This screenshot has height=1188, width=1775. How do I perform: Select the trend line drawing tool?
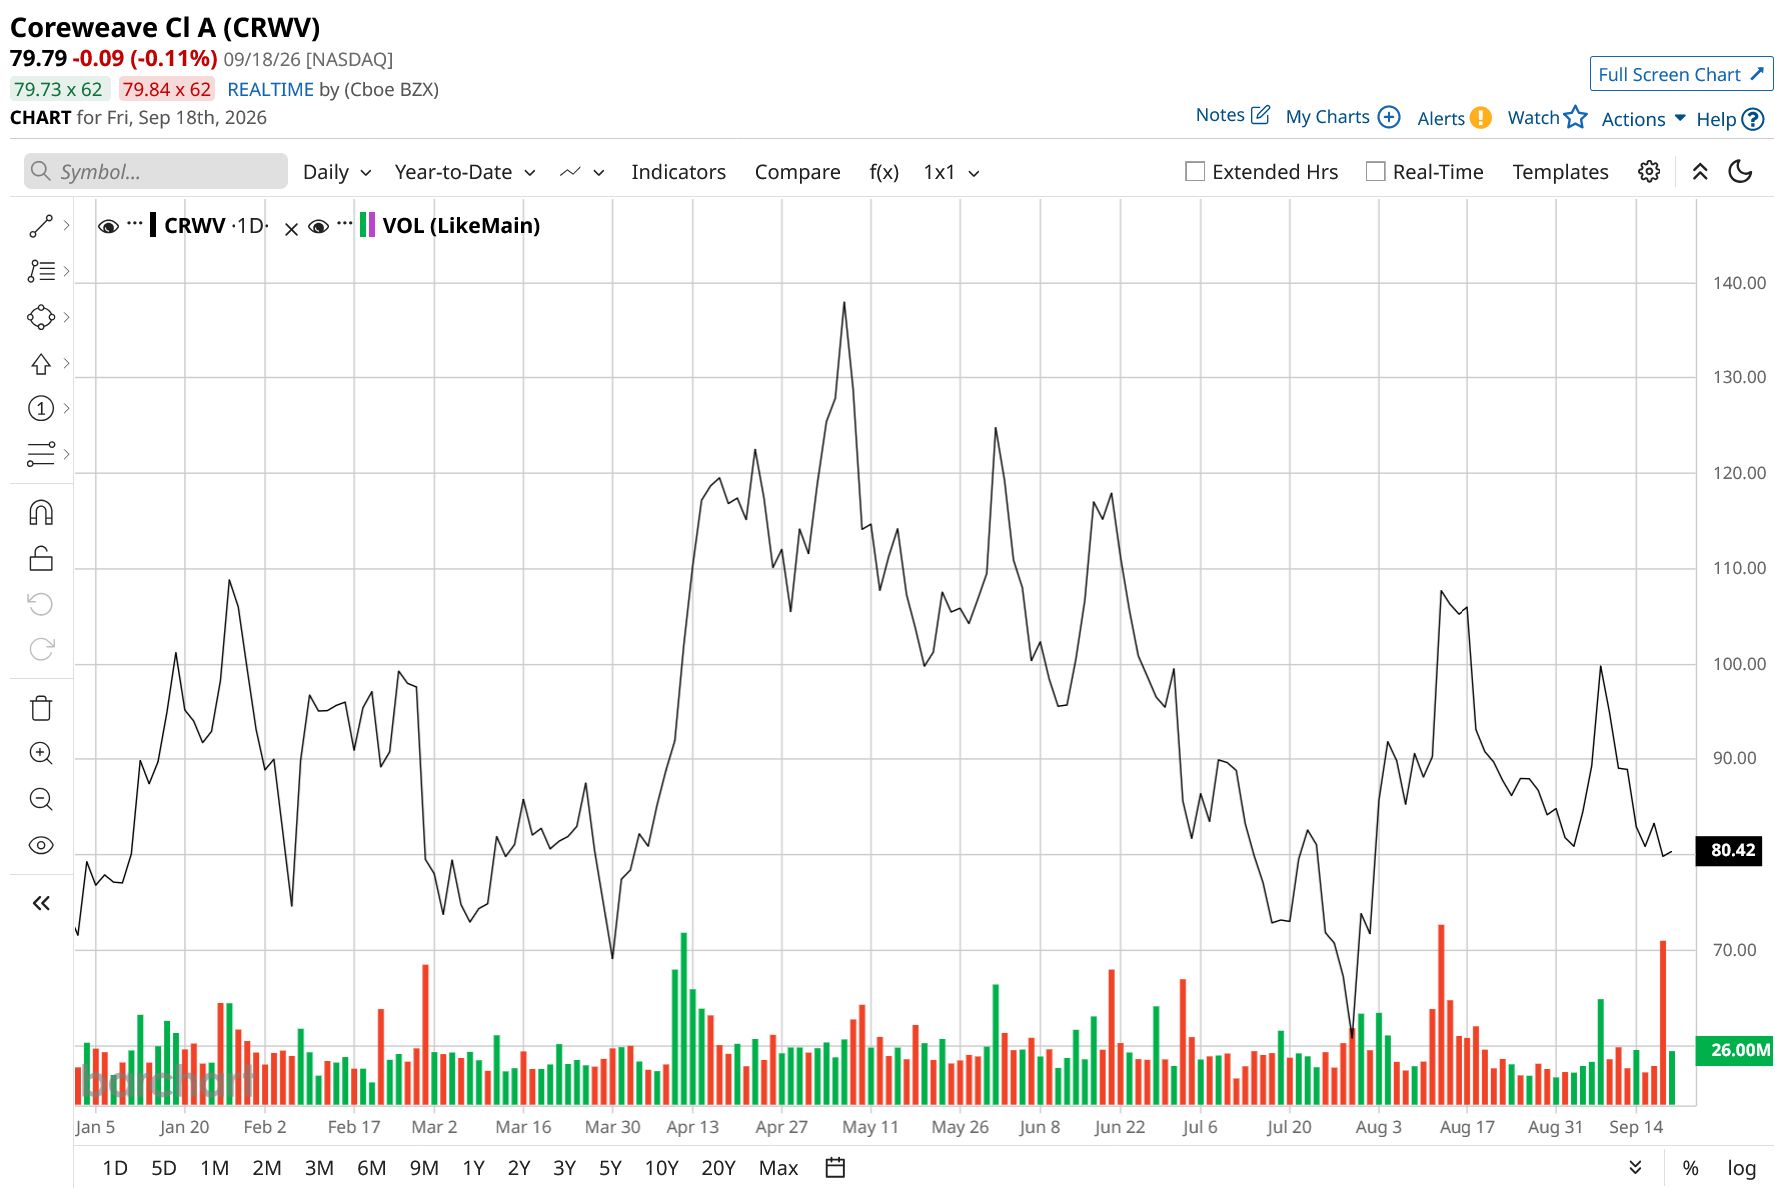tap(41, 226)
